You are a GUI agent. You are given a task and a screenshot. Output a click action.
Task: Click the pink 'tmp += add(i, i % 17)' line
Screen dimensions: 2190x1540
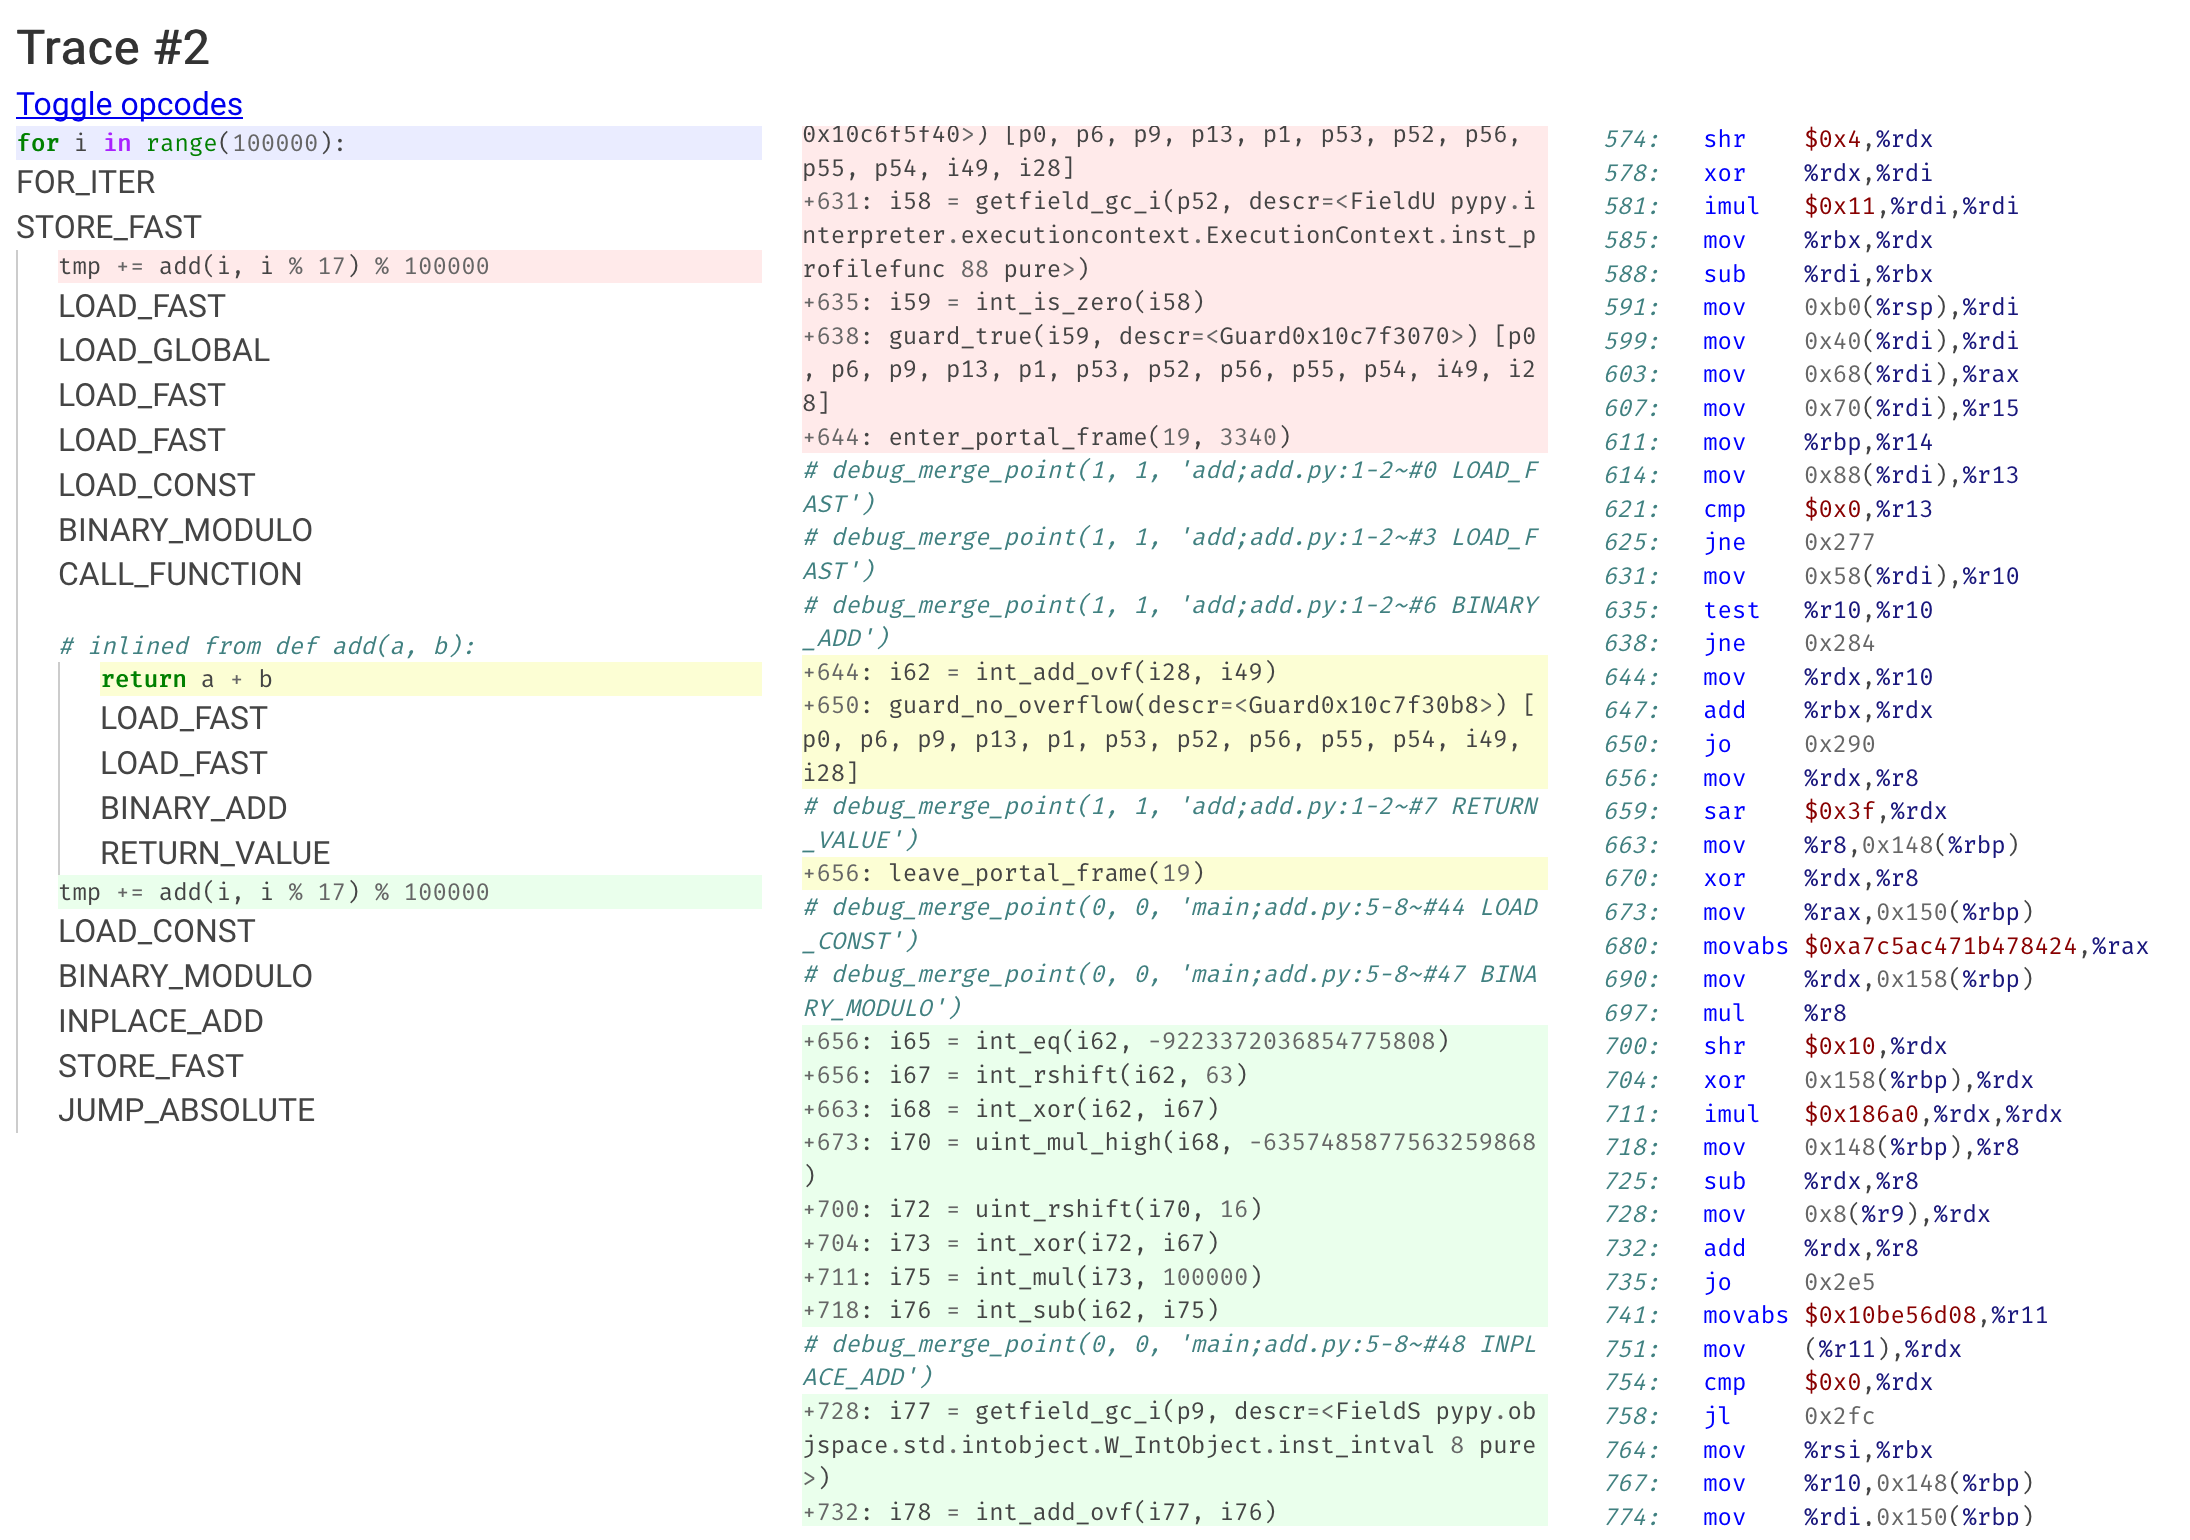click(273, 266)
